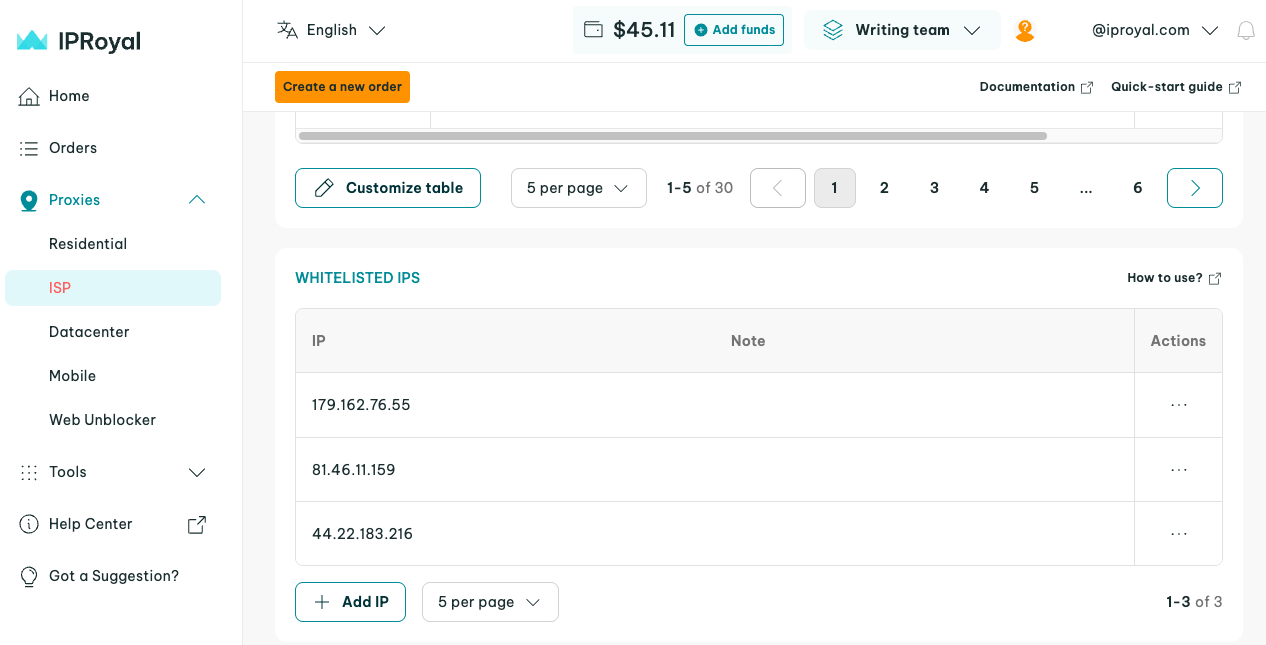Image resolution: width=1266 pixels, height=645 pixels.
Task: Open the Residential proxies menu item
Action: [x=88, y=244]
